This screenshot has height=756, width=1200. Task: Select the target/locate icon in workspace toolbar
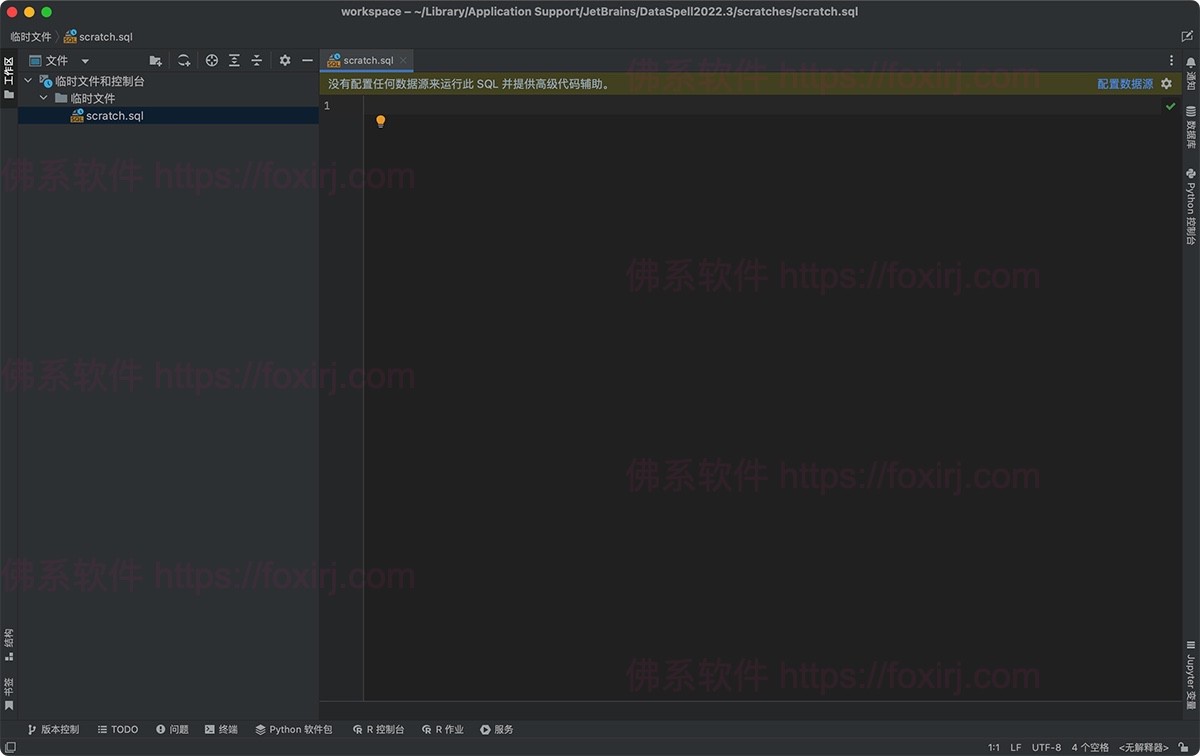pyautogui.click(x=212, y=60)
